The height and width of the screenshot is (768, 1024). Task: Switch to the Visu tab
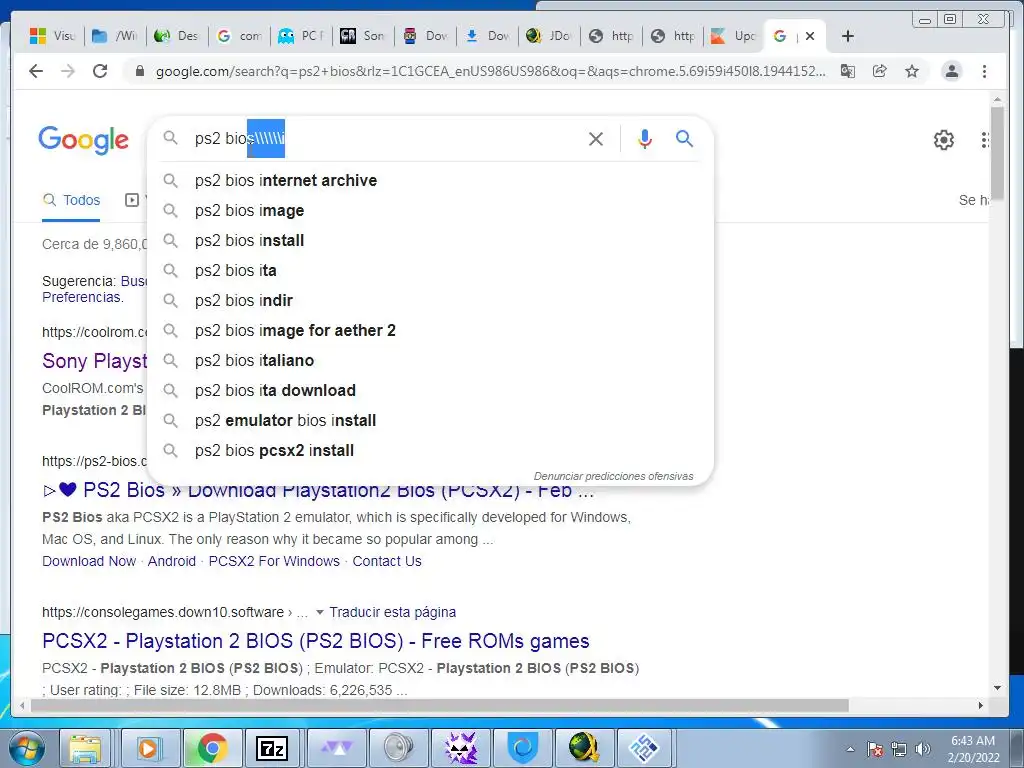(54, 36)
